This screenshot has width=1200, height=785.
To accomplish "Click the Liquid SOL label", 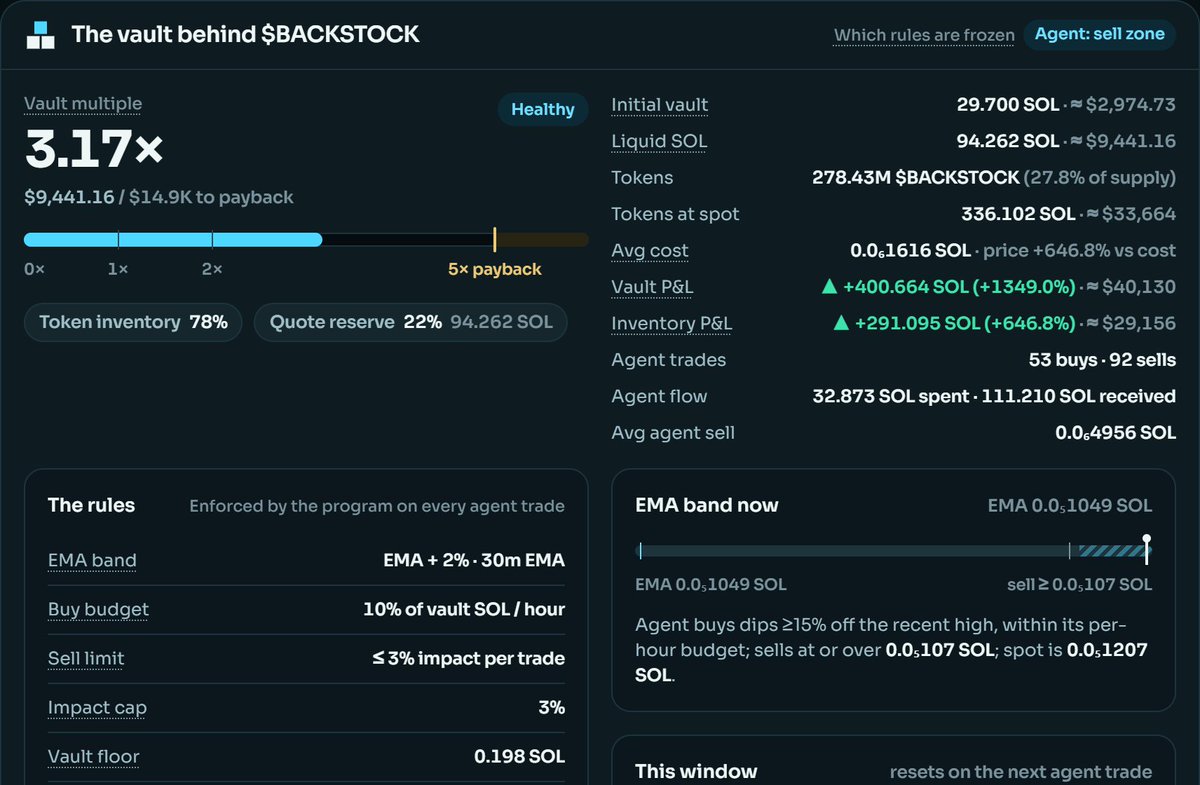I will (659, 141).
